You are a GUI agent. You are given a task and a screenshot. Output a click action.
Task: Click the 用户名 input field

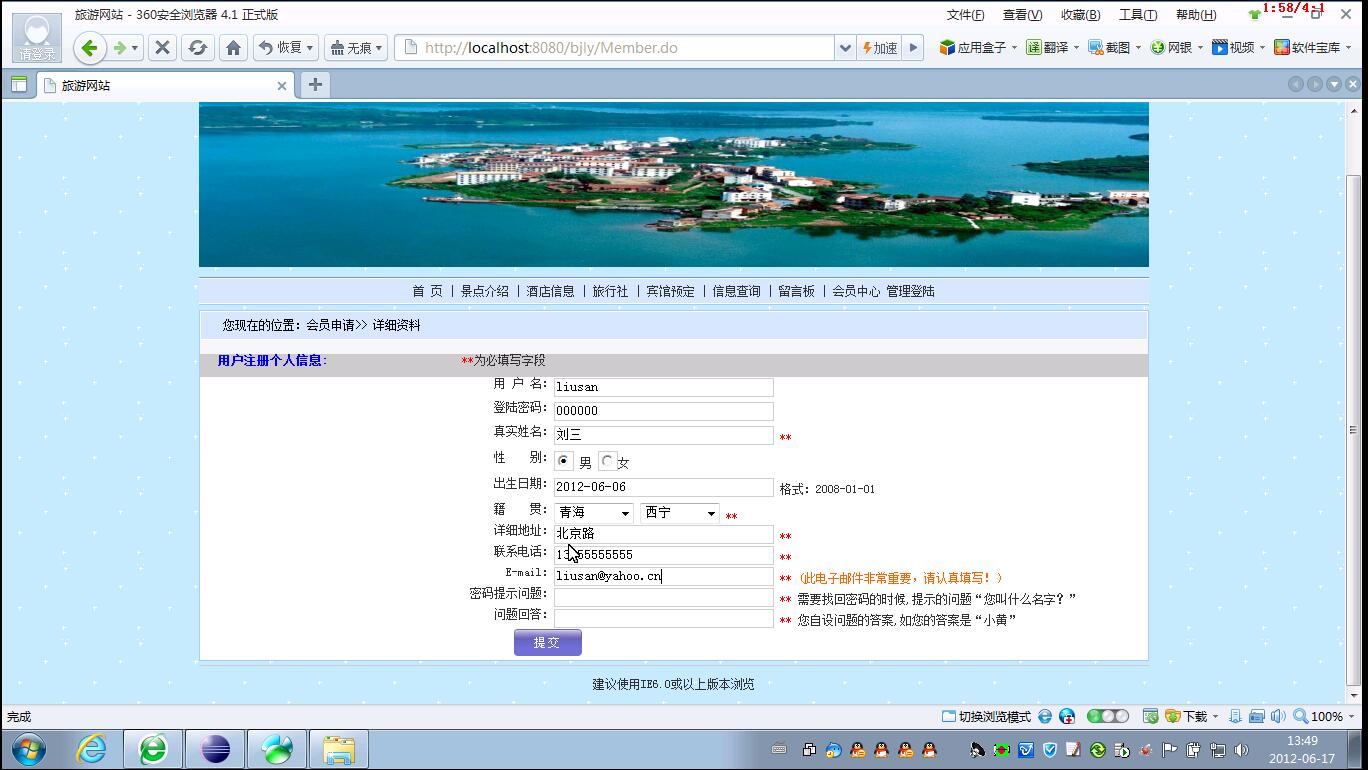pyautogui.click(x=664, y=387)
